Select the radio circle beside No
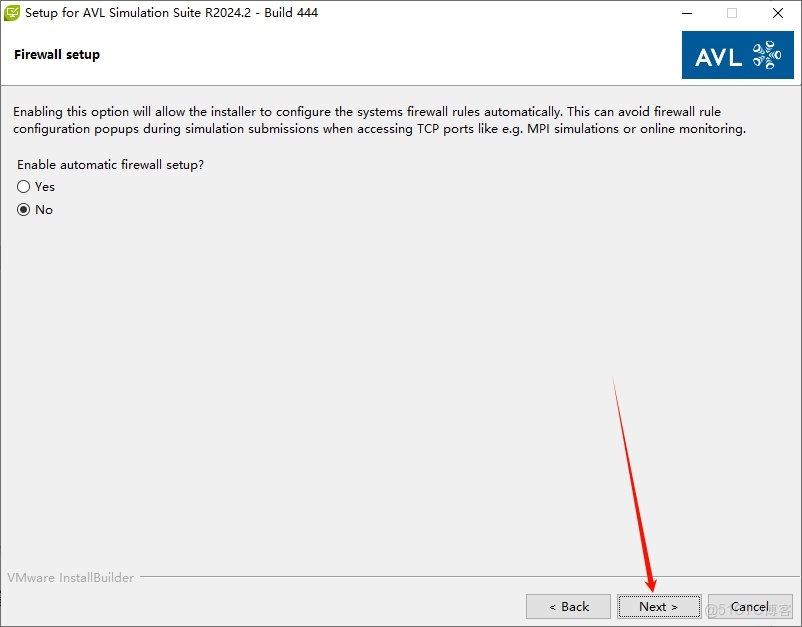 (x=24, y=210)
